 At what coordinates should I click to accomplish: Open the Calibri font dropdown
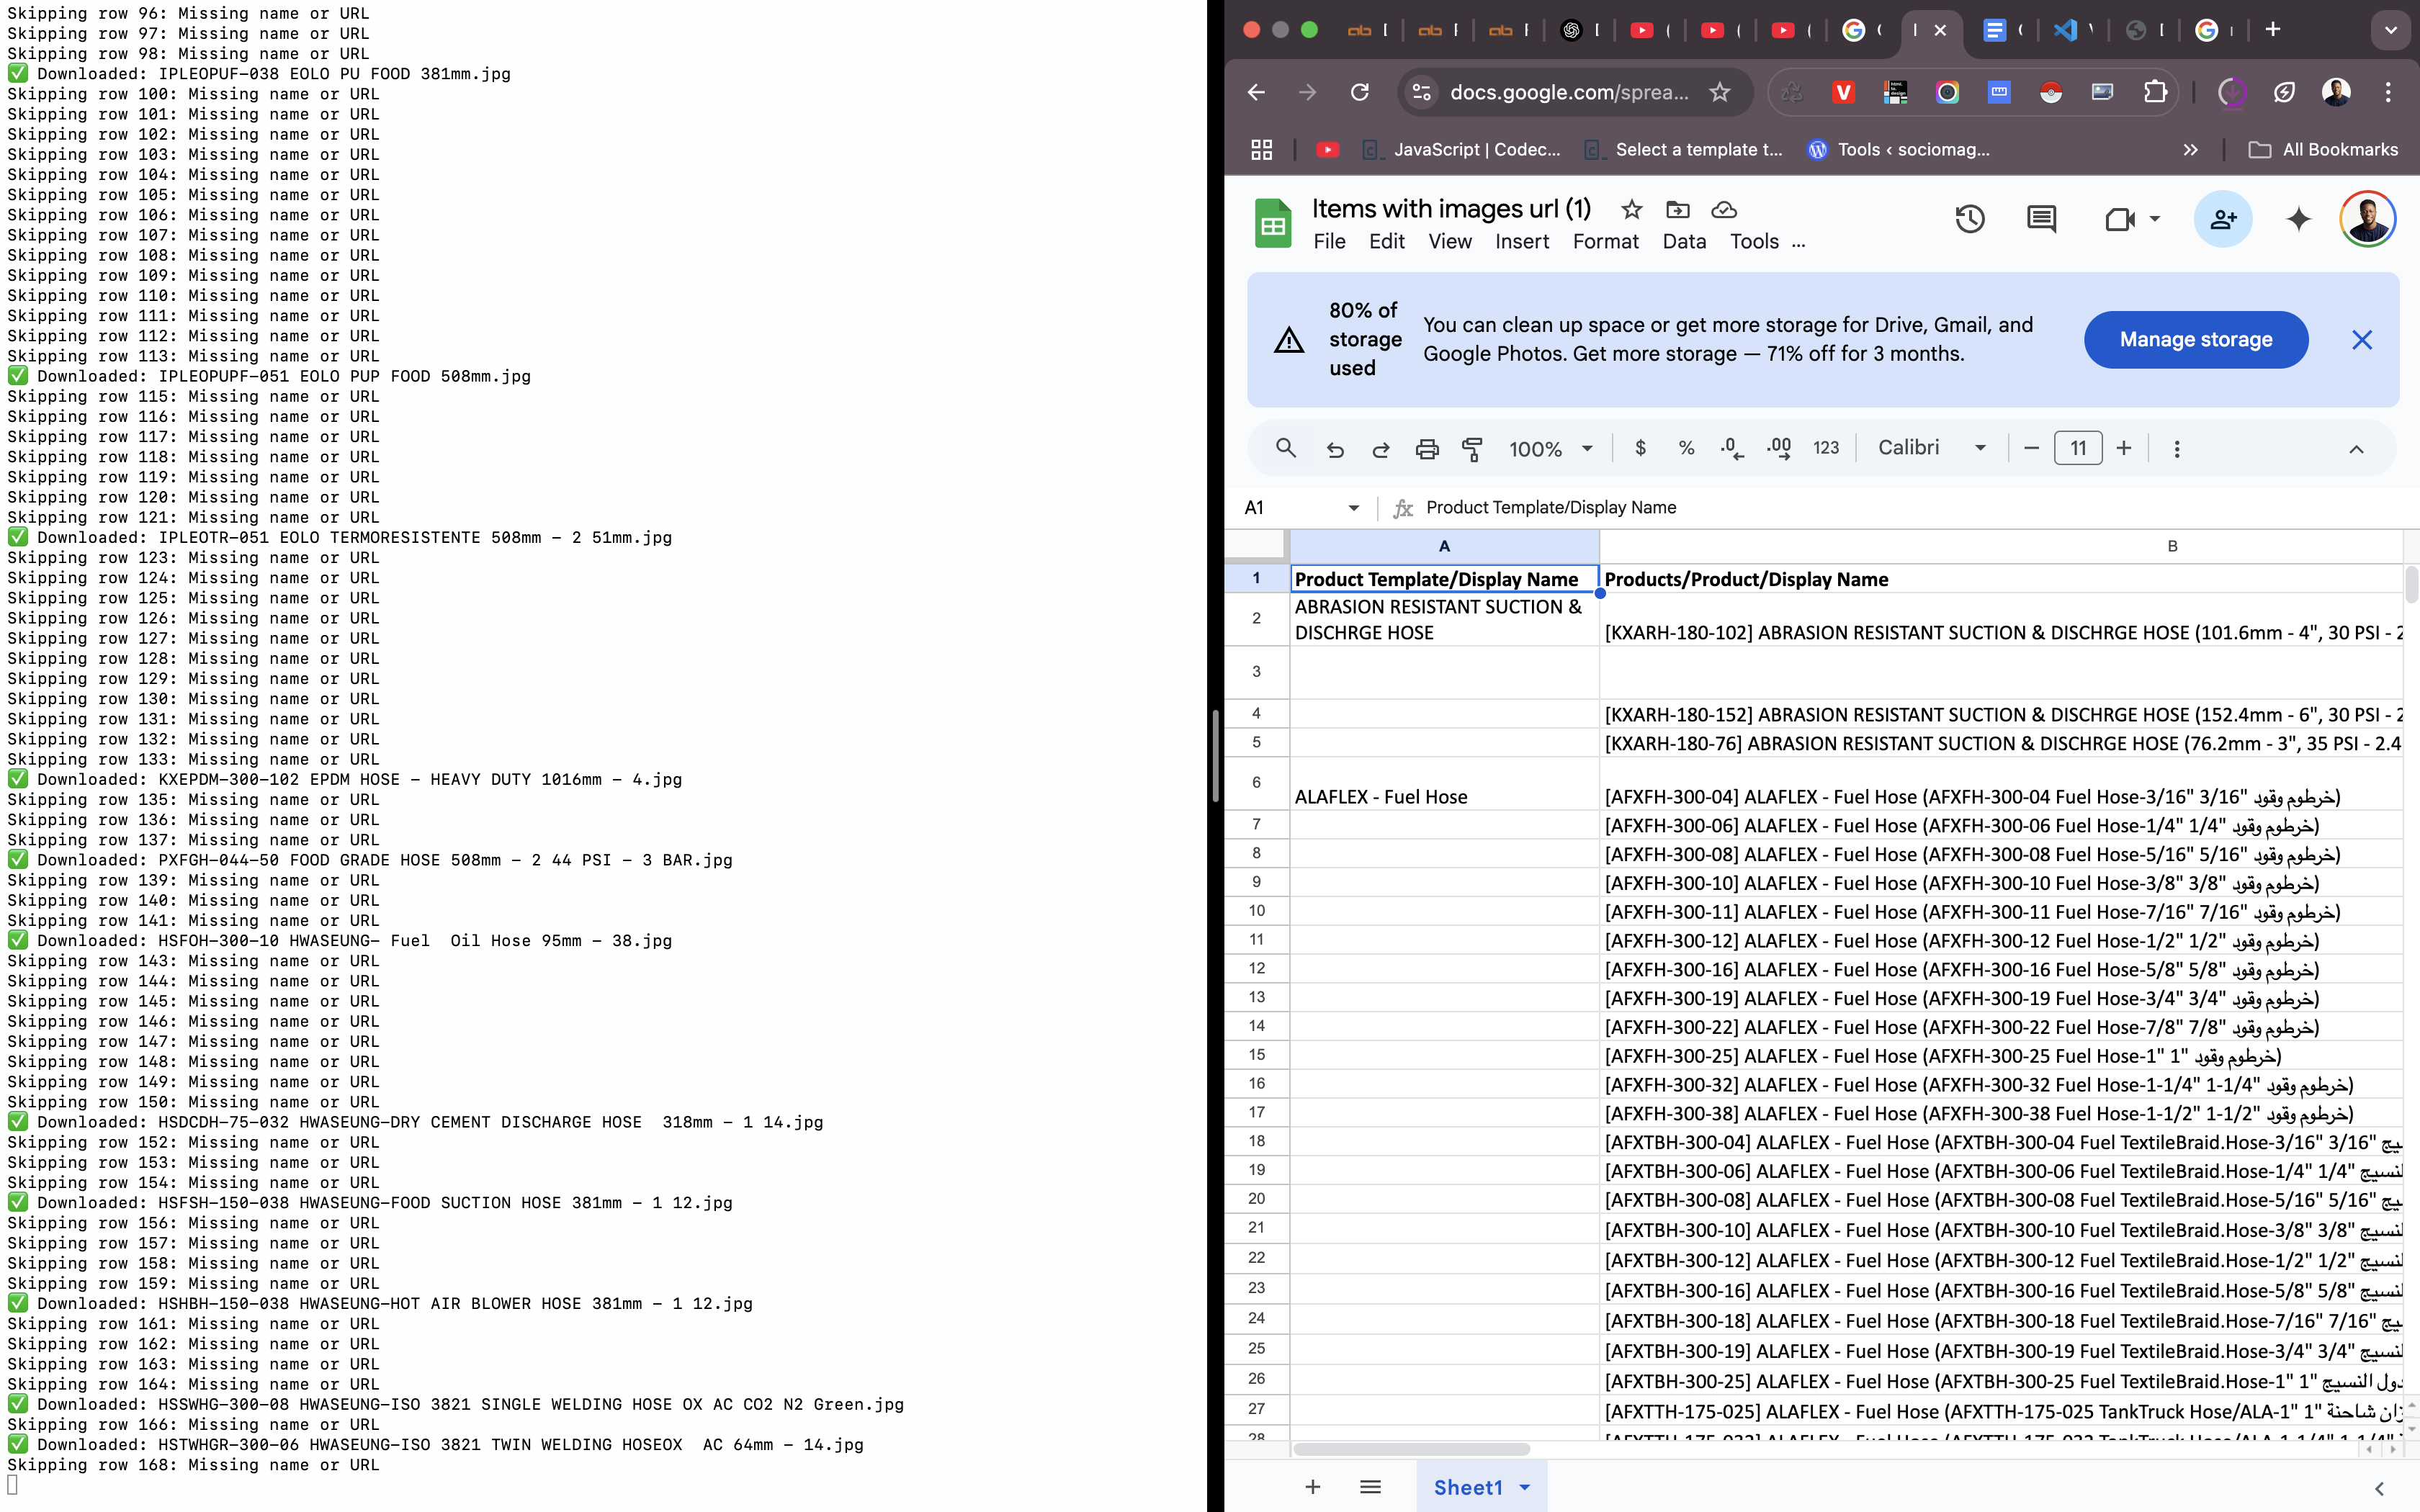pos(1932,448)
